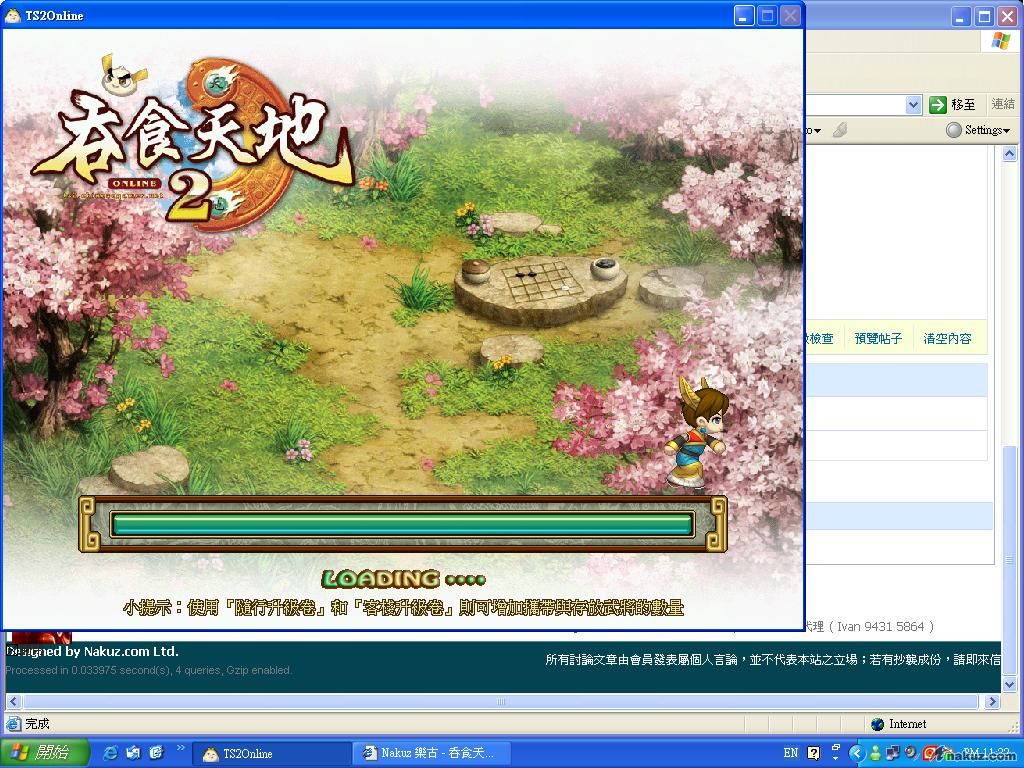Image resolution: width=1024 pixels, height=768 pixels.
Task: Switch to the TS2Online taskbar button
Action: (273, 753)
